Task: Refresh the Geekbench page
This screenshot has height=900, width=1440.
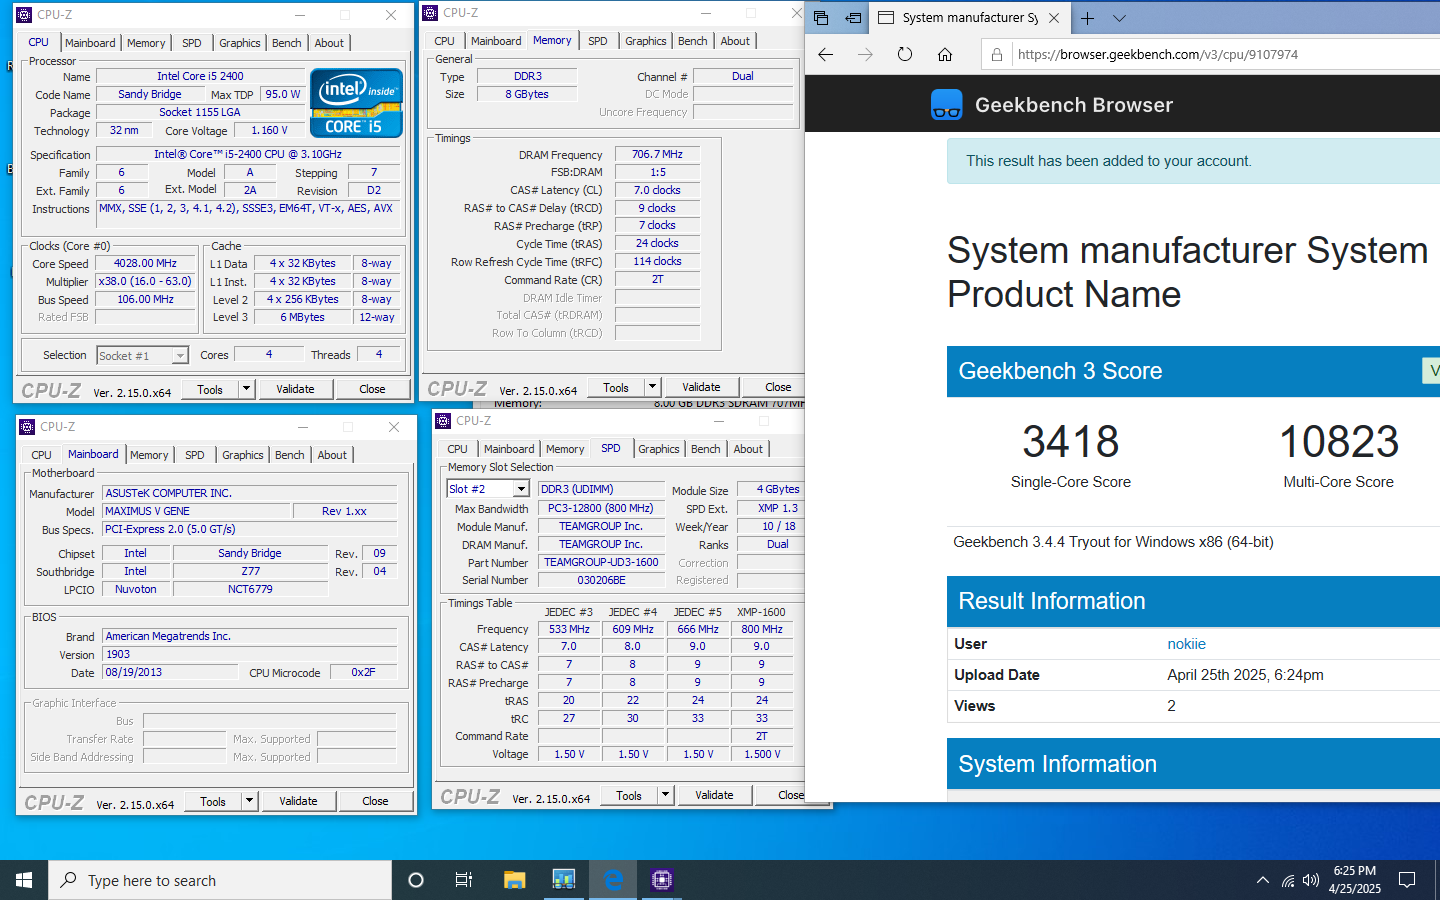Action: (x=905, y=55)
